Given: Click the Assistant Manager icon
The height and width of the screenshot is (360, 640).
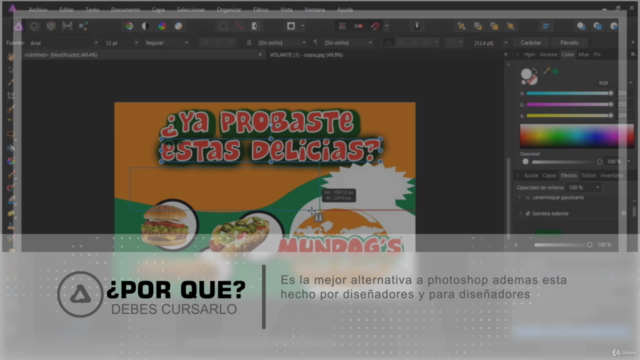Looking at the screenshot, I should [417, 26].
